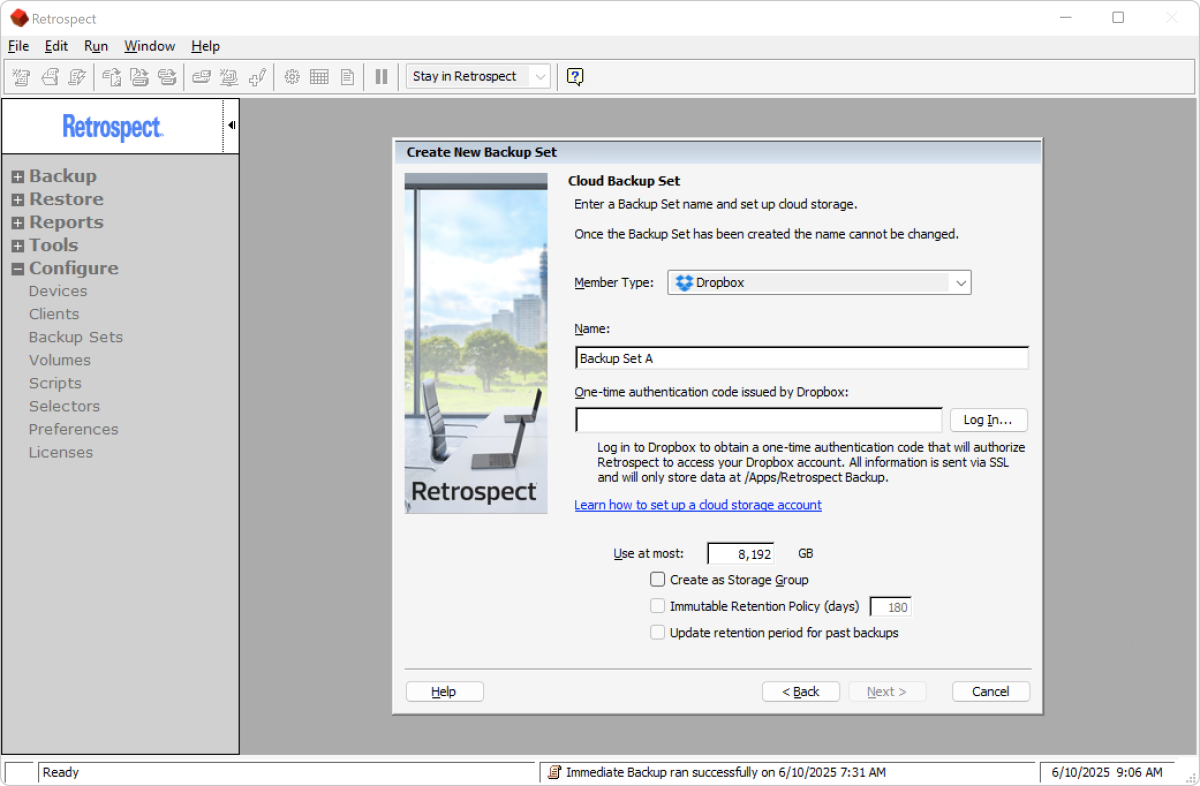Click the 6/10/2025 9:06 AM status clock
This screenshot has height=786, width=1200.
tap(1106, 772)
